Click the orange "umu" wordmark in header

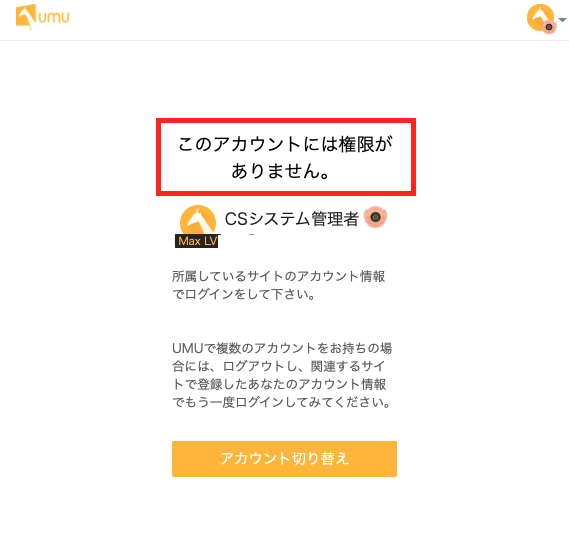(x=54, y=17)
